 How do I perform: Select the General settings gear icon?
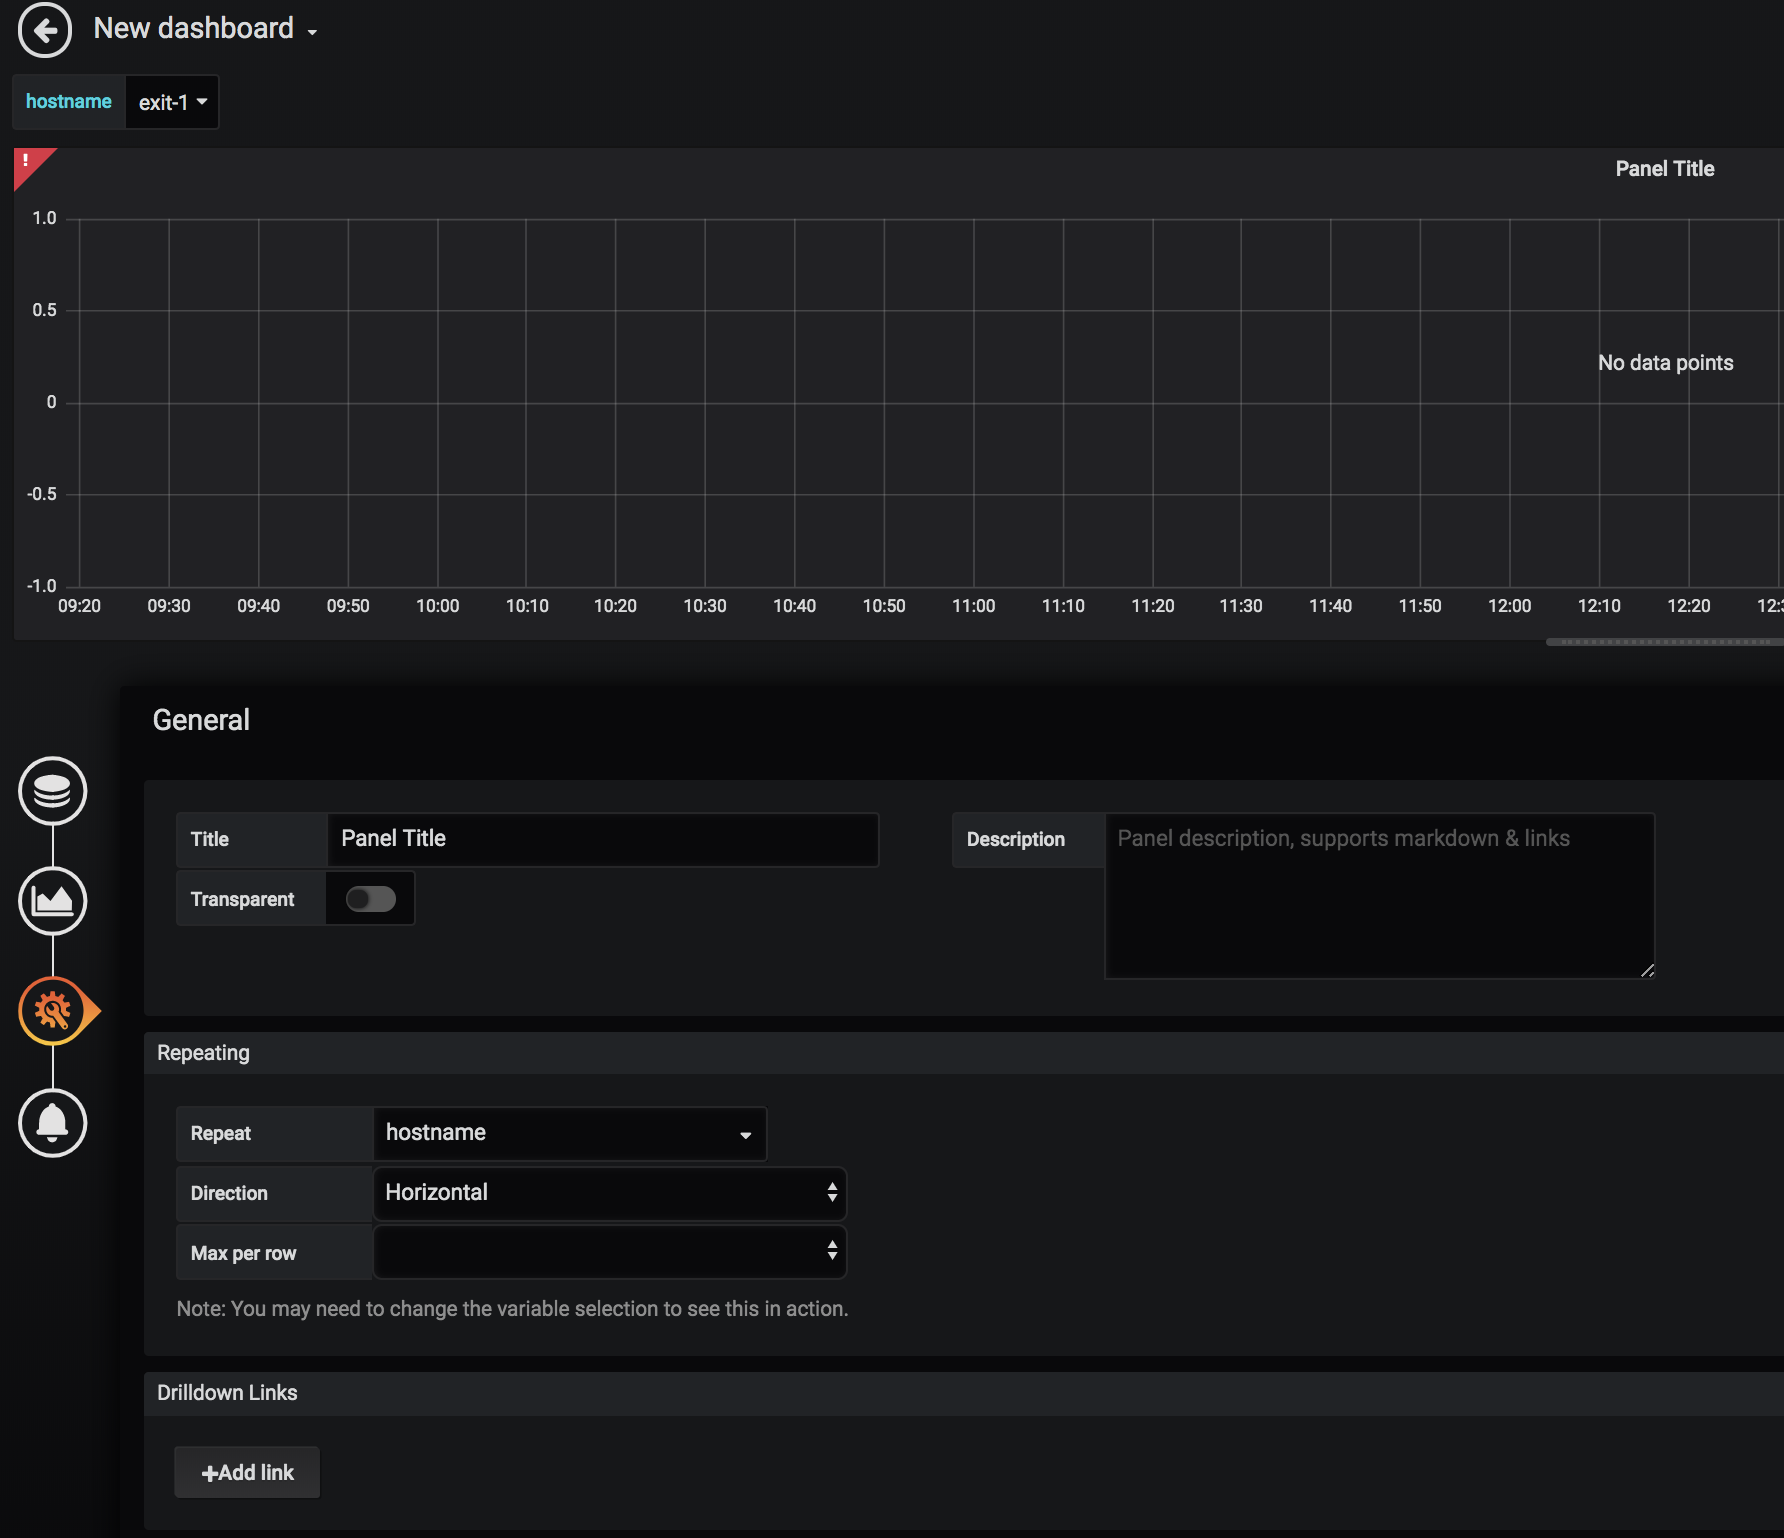pos(53,1011)
